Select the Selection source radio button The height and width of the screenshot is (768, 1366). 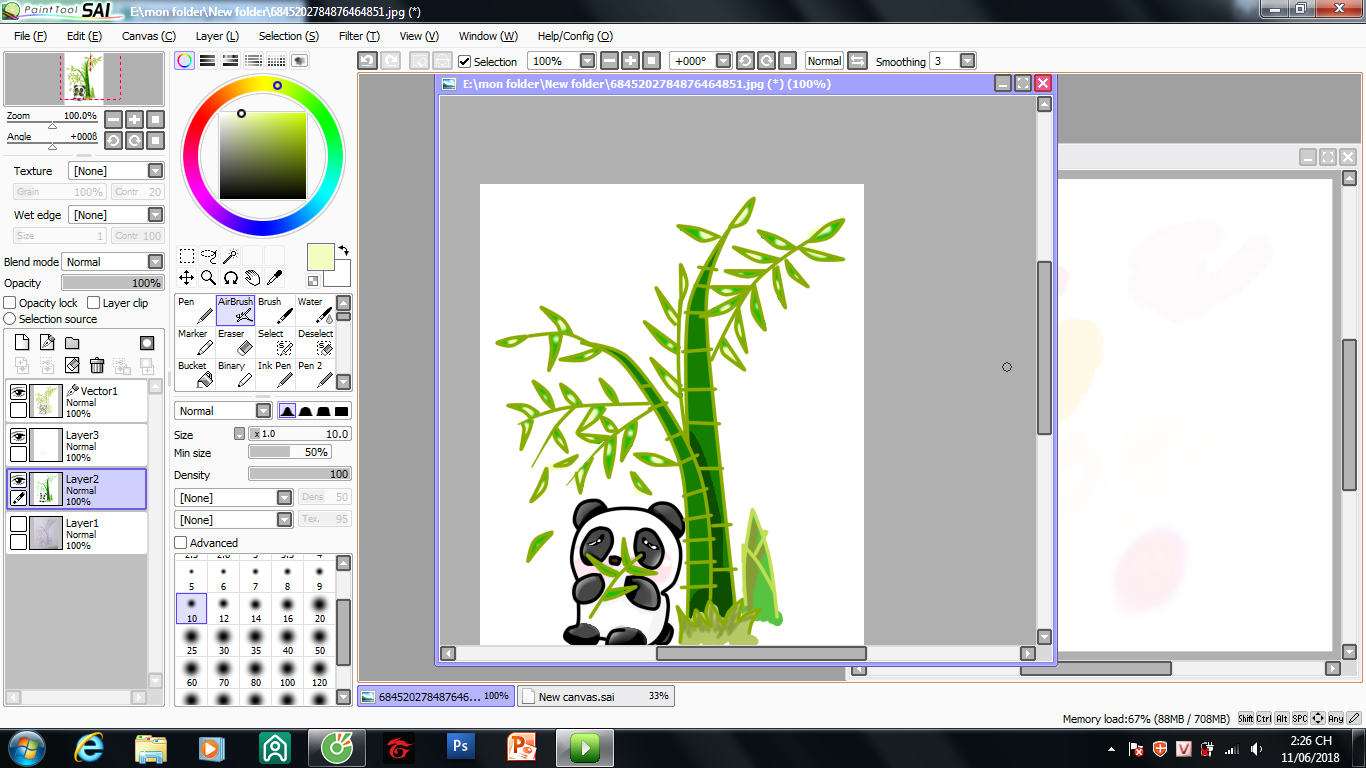click(10, 319)
